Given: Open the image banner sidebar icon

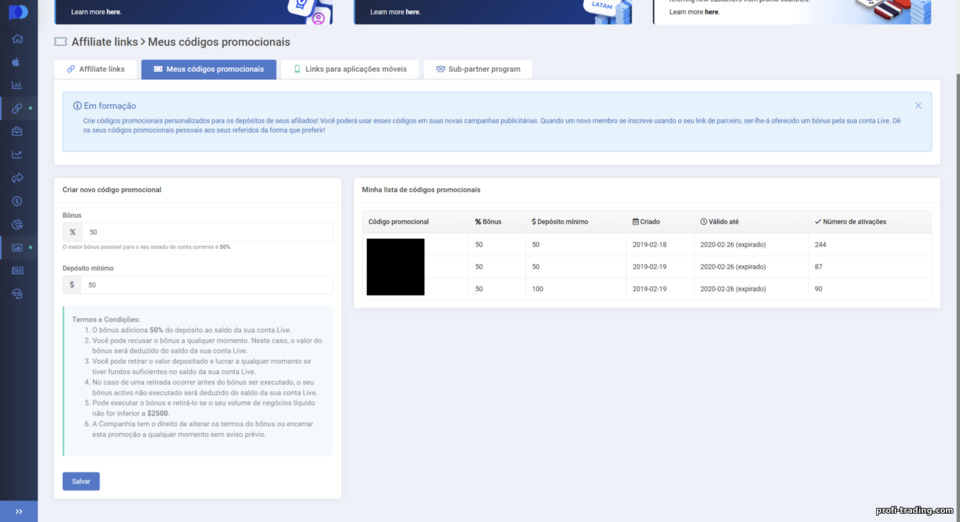Looking at the screenshot, I should tap(17, 248).
